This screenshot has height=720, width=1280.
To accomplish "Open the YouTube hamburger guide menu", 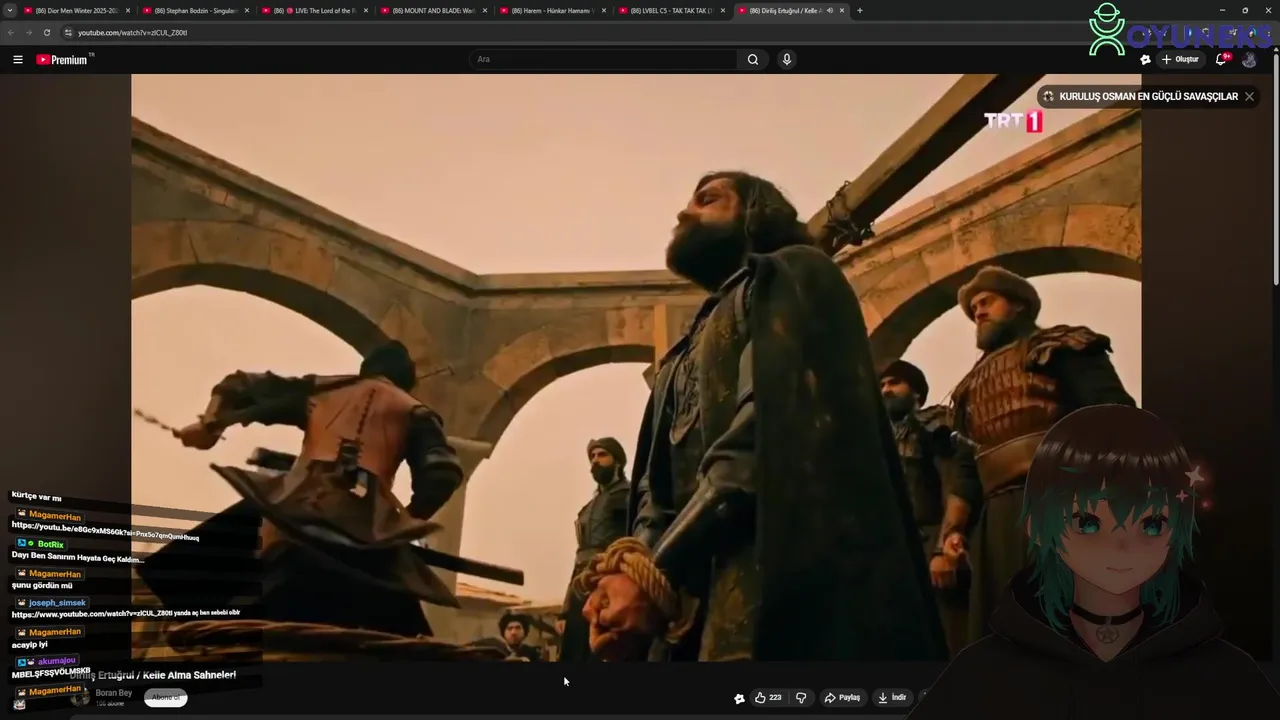I will point(18,59).
